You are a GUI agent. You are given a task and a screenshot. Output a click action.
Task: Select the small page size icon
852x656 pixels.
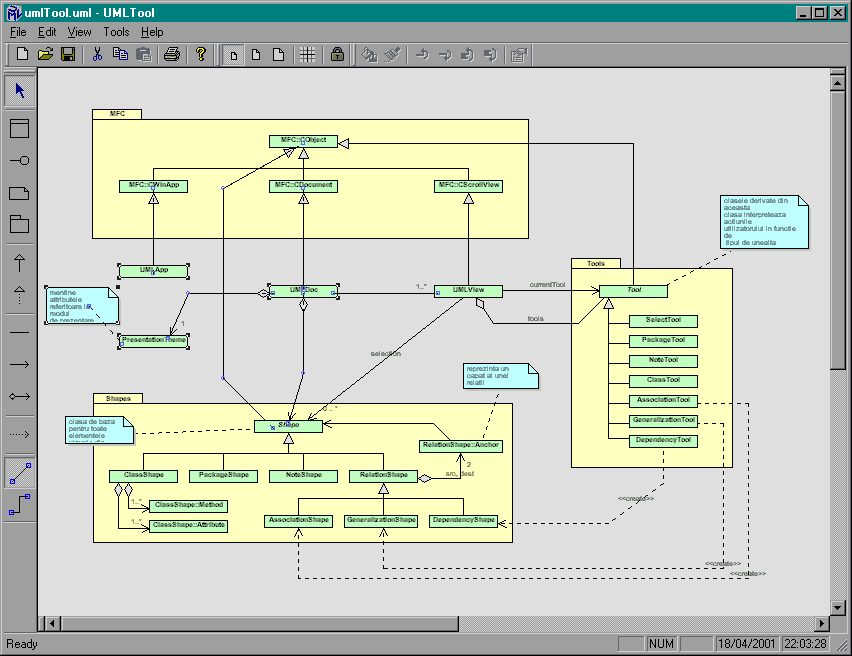coord(234,55)
